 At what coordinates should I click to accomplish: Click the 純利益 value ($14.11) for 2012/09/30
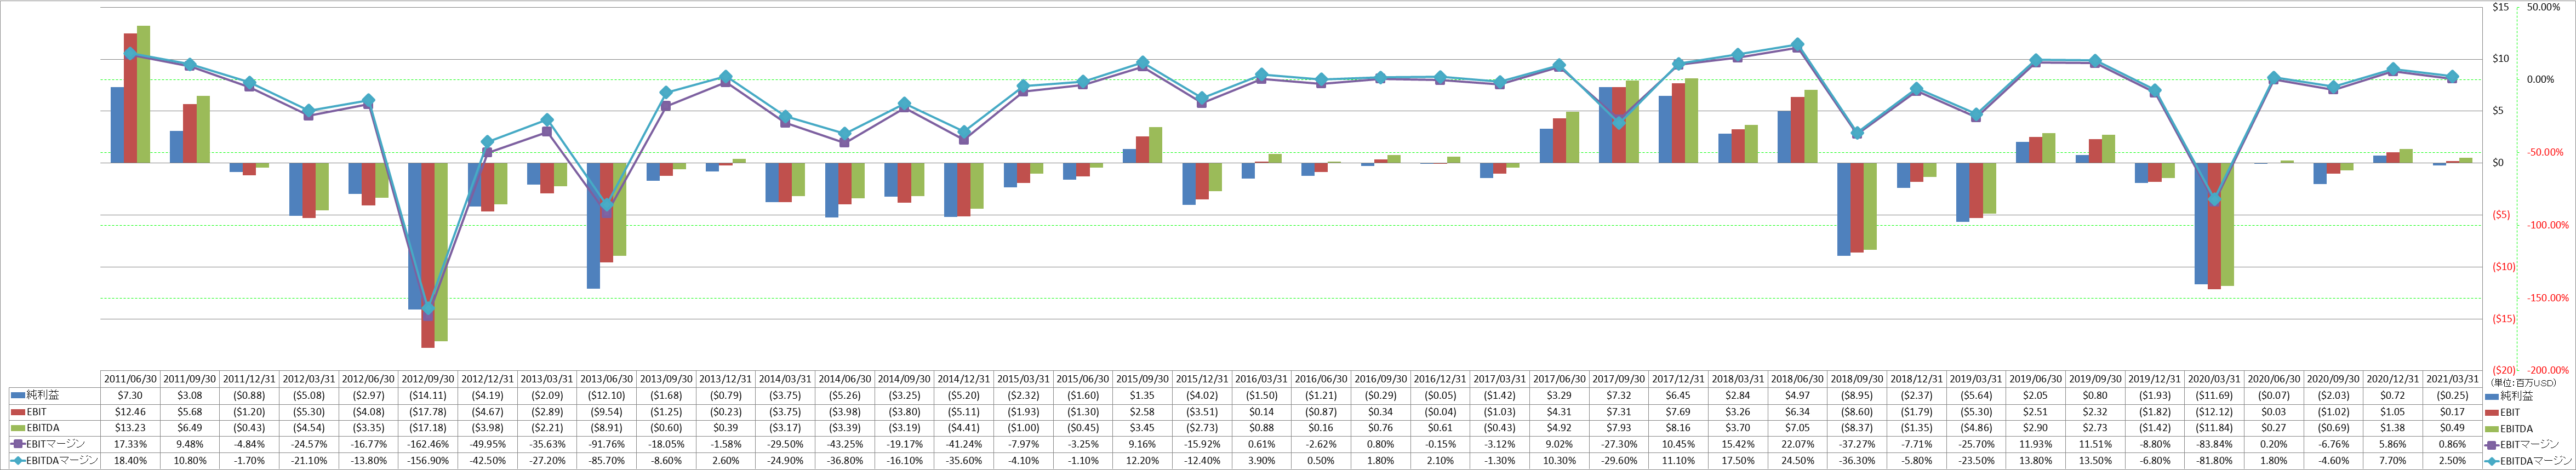point(428,396)
